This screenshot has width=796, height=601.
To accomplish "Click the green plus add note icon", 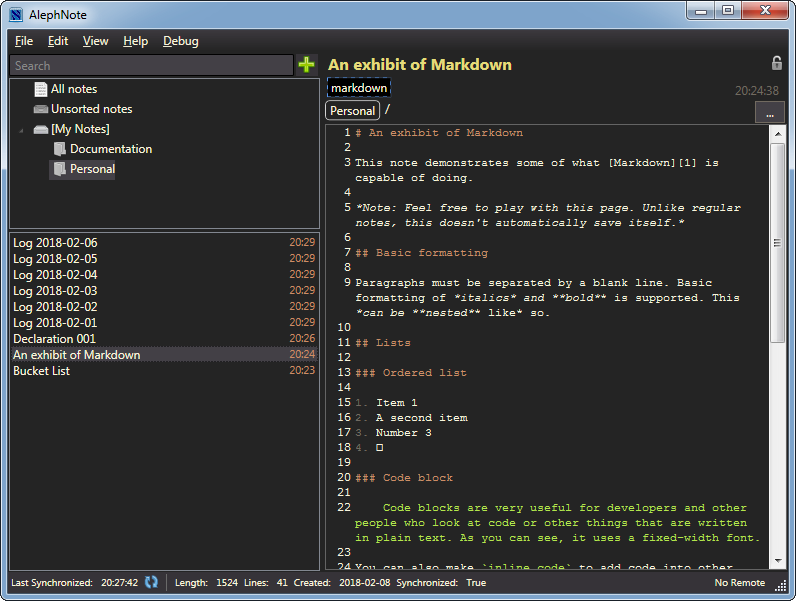I will [x=306, y=65].
